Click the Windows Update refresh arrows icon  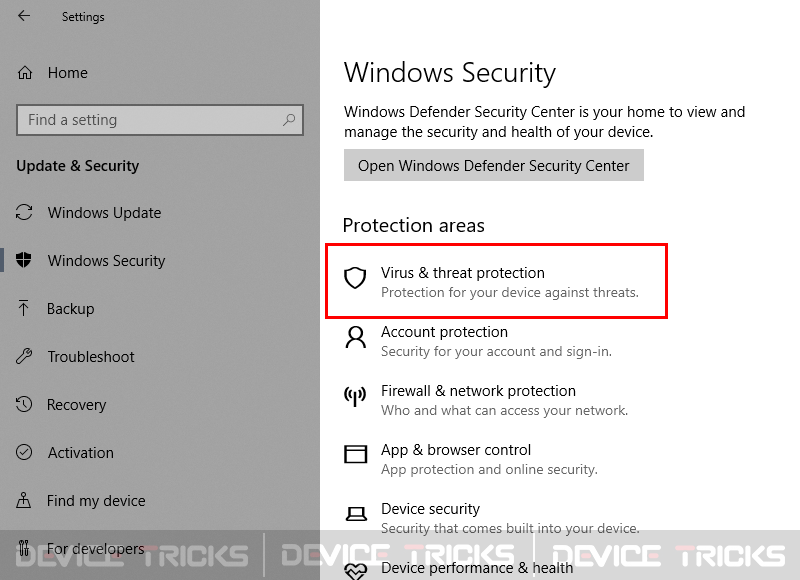[x=24, y=212]
